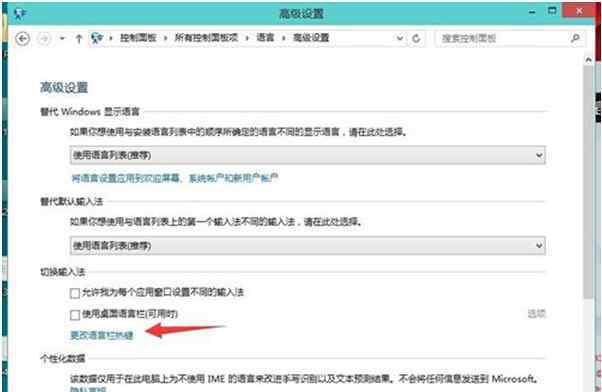Click the 替代默认输入法 section label
Screen dimensions: 602x392
tap(72, 202)
